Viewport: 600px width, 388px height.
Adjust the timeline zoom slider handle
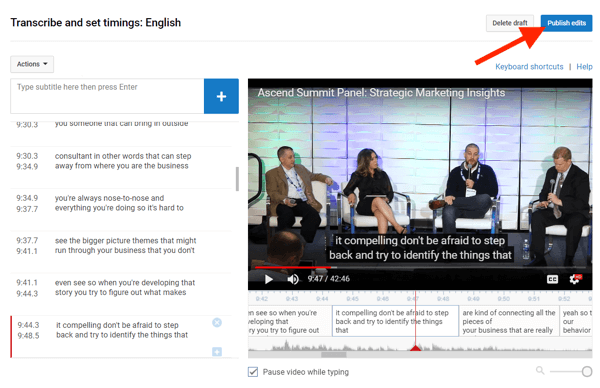click(587, 371)
